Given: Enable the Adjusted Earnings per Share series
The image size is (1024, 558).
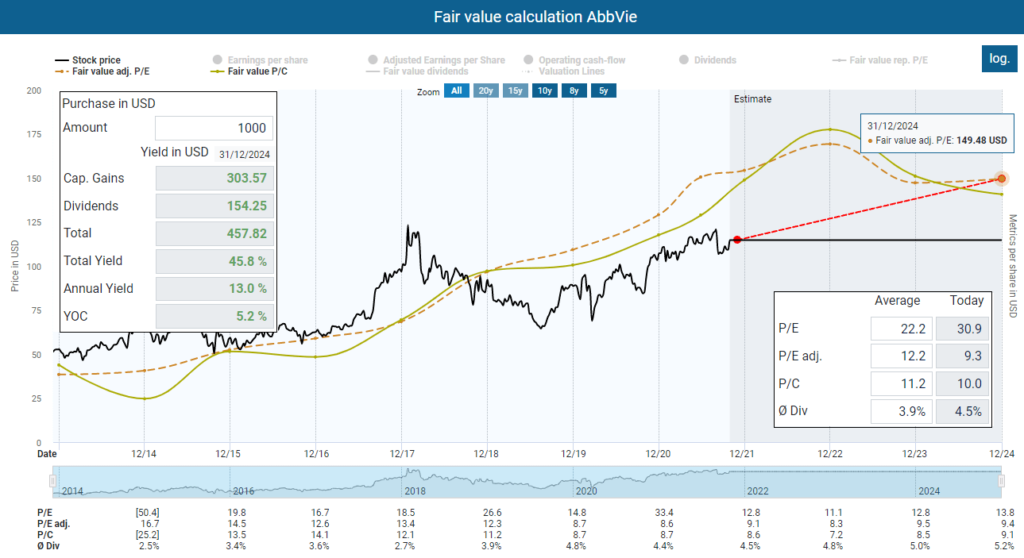Looking at the screenshot, I should point(436,59).
